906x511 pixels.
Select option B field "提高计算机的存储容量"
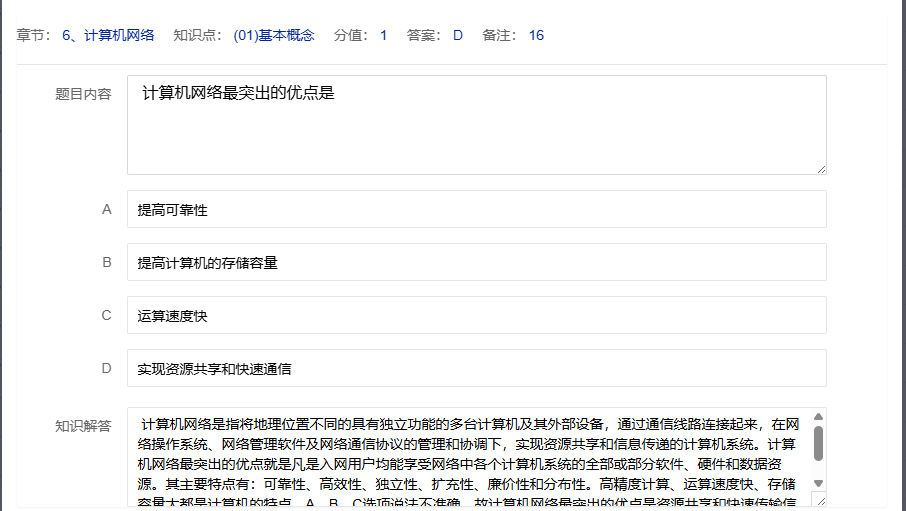(x=476, y=263)
